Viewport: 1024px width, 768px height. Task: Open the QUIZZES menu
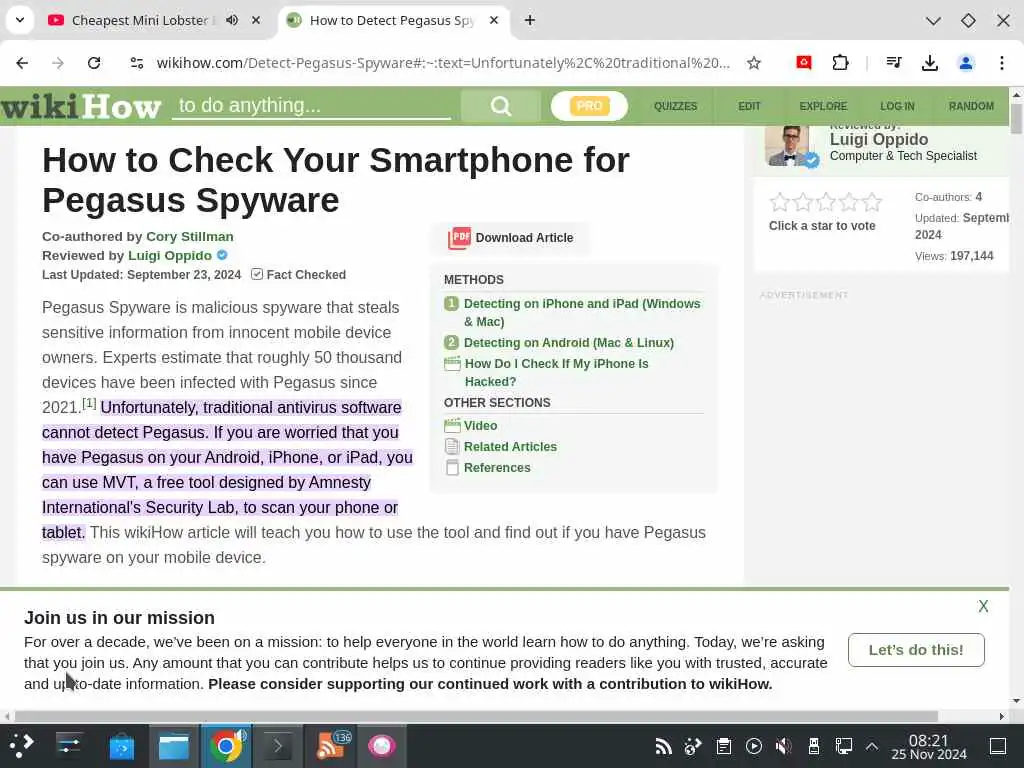tap(675, 106)
